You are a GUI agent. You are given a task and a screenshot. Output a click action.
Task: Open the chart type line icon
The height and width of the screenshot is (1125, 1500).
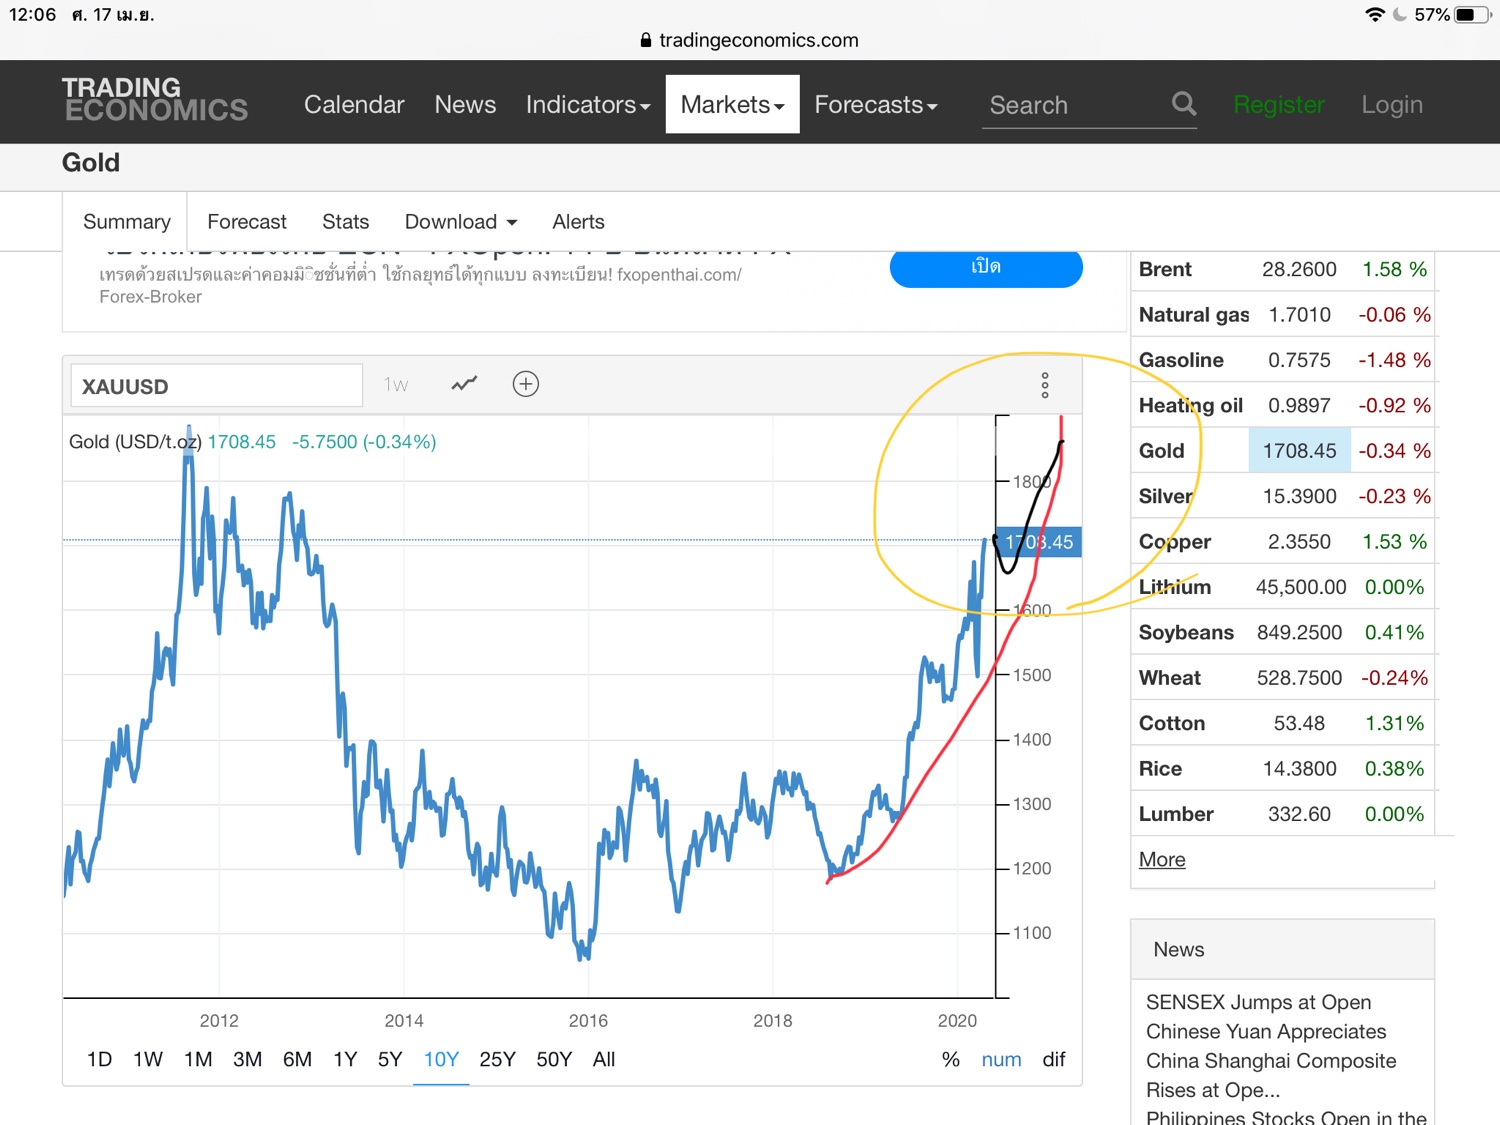click(464, 384)
